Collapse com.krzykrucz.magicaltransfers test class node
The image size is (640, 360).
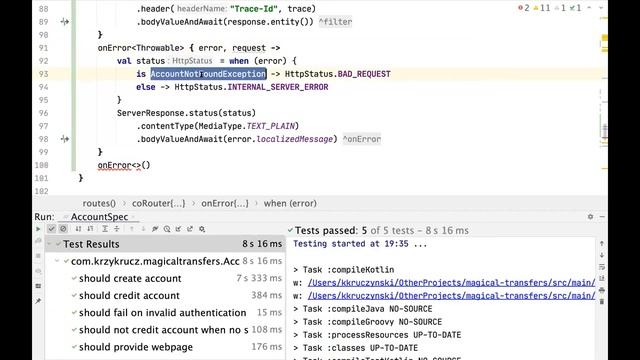click(57, 261)
